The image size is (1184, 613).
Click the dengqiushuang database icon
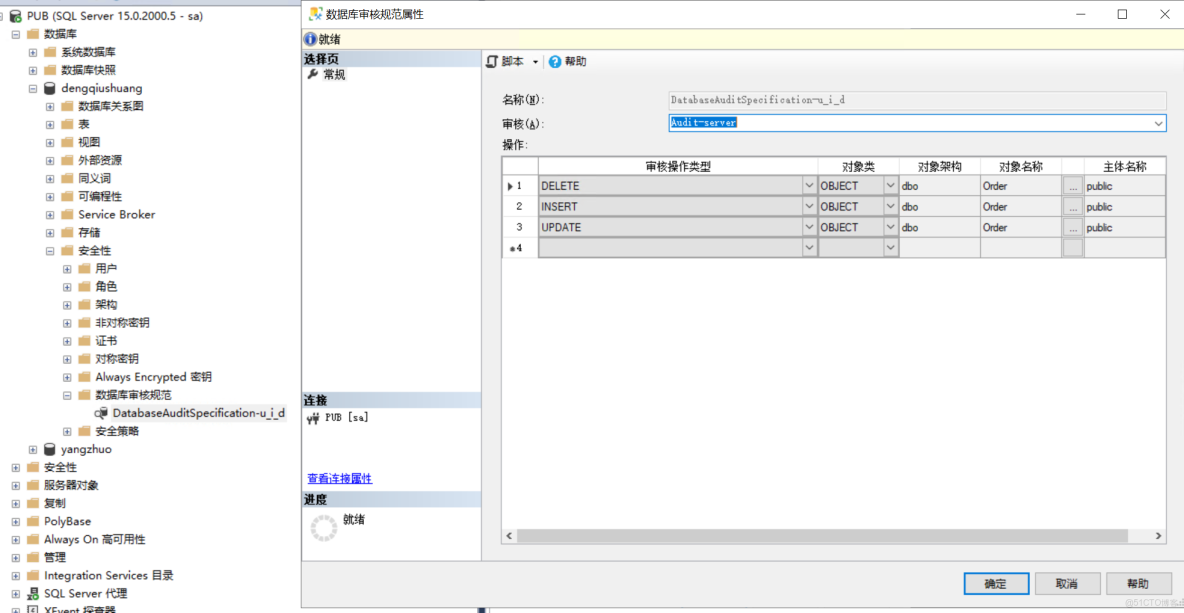pyautogui.click(x=50, y=88)
